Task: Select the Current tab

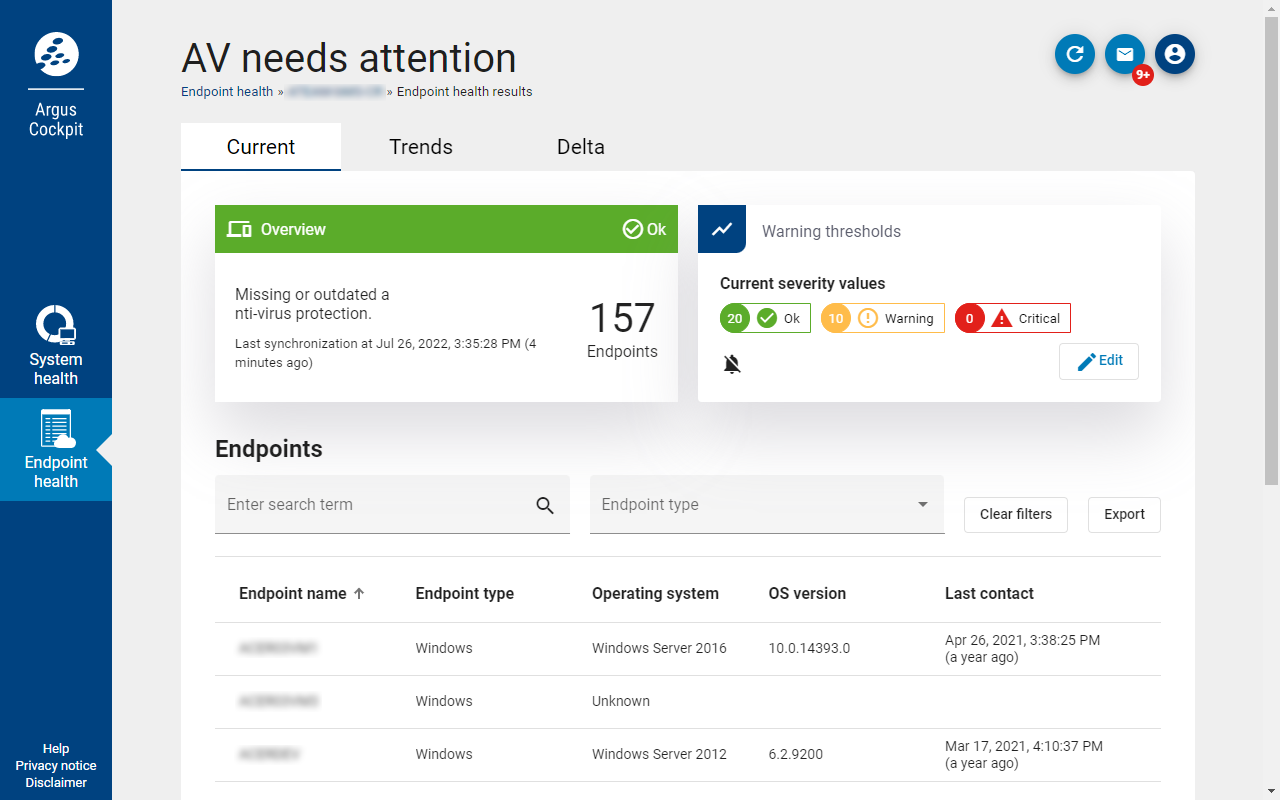Action: coord(261,147)
